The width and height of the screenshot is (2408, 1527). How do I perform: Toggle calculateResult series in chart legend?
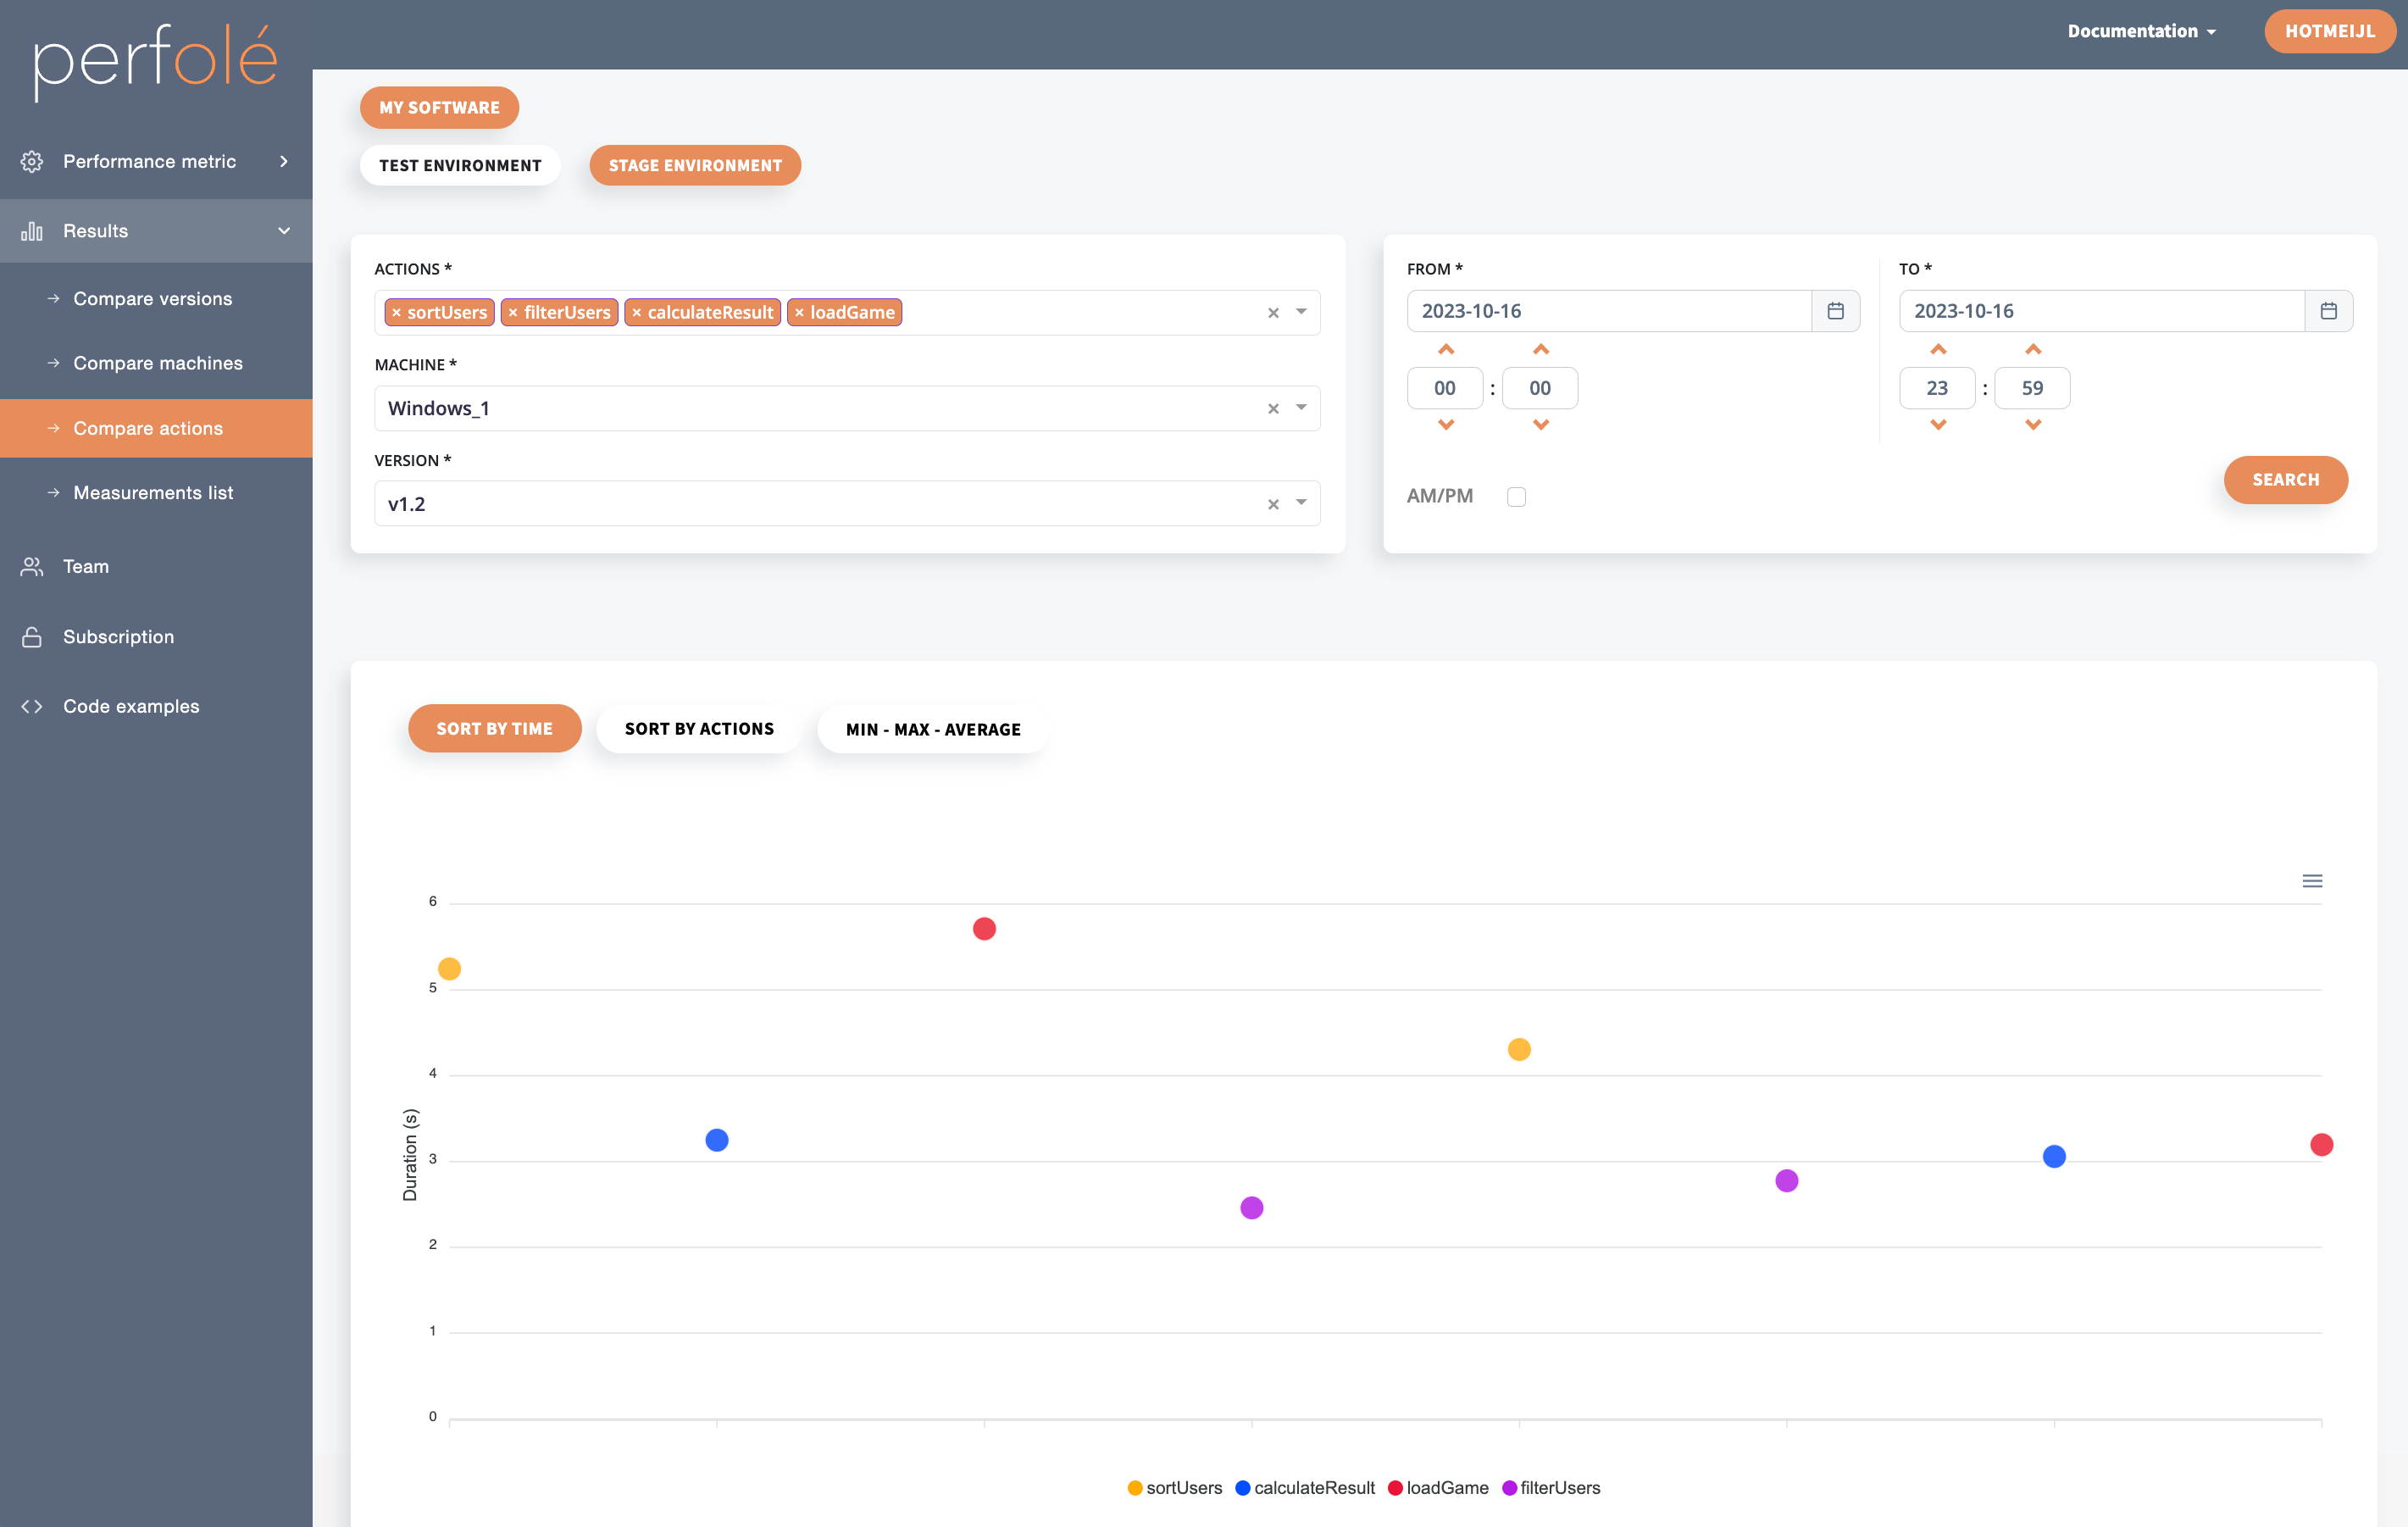(x=1305, y=1488)
